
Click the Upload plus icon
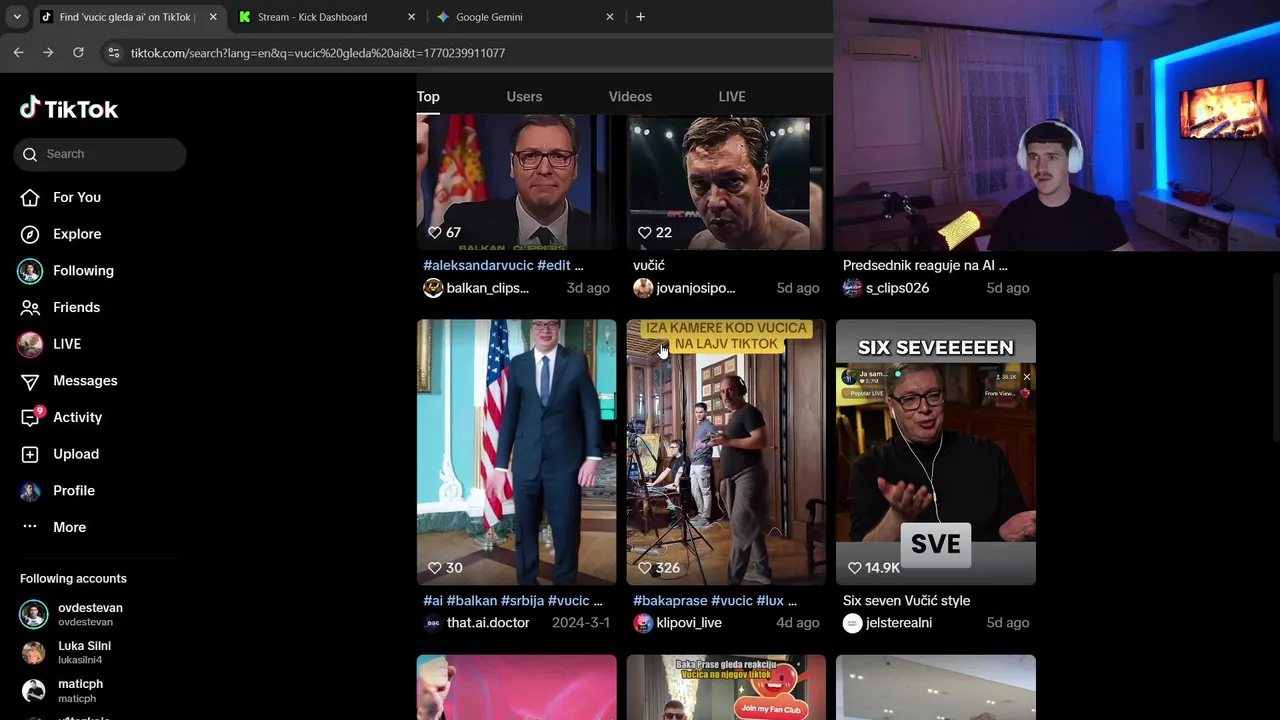point(30,454)
